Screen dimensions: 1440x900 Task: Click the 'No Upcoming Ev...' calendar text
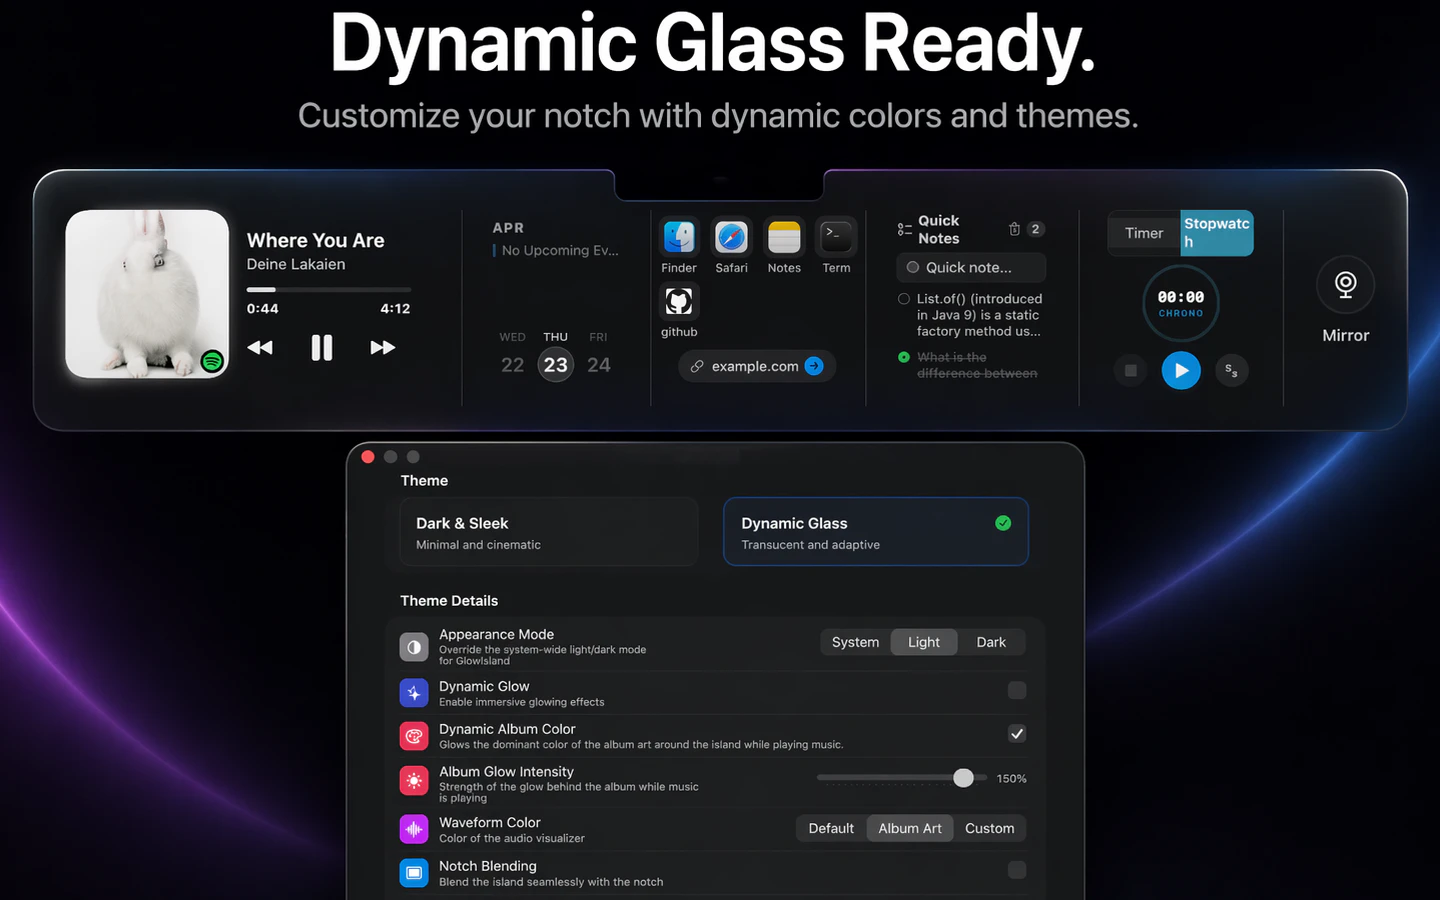(560, 251)
